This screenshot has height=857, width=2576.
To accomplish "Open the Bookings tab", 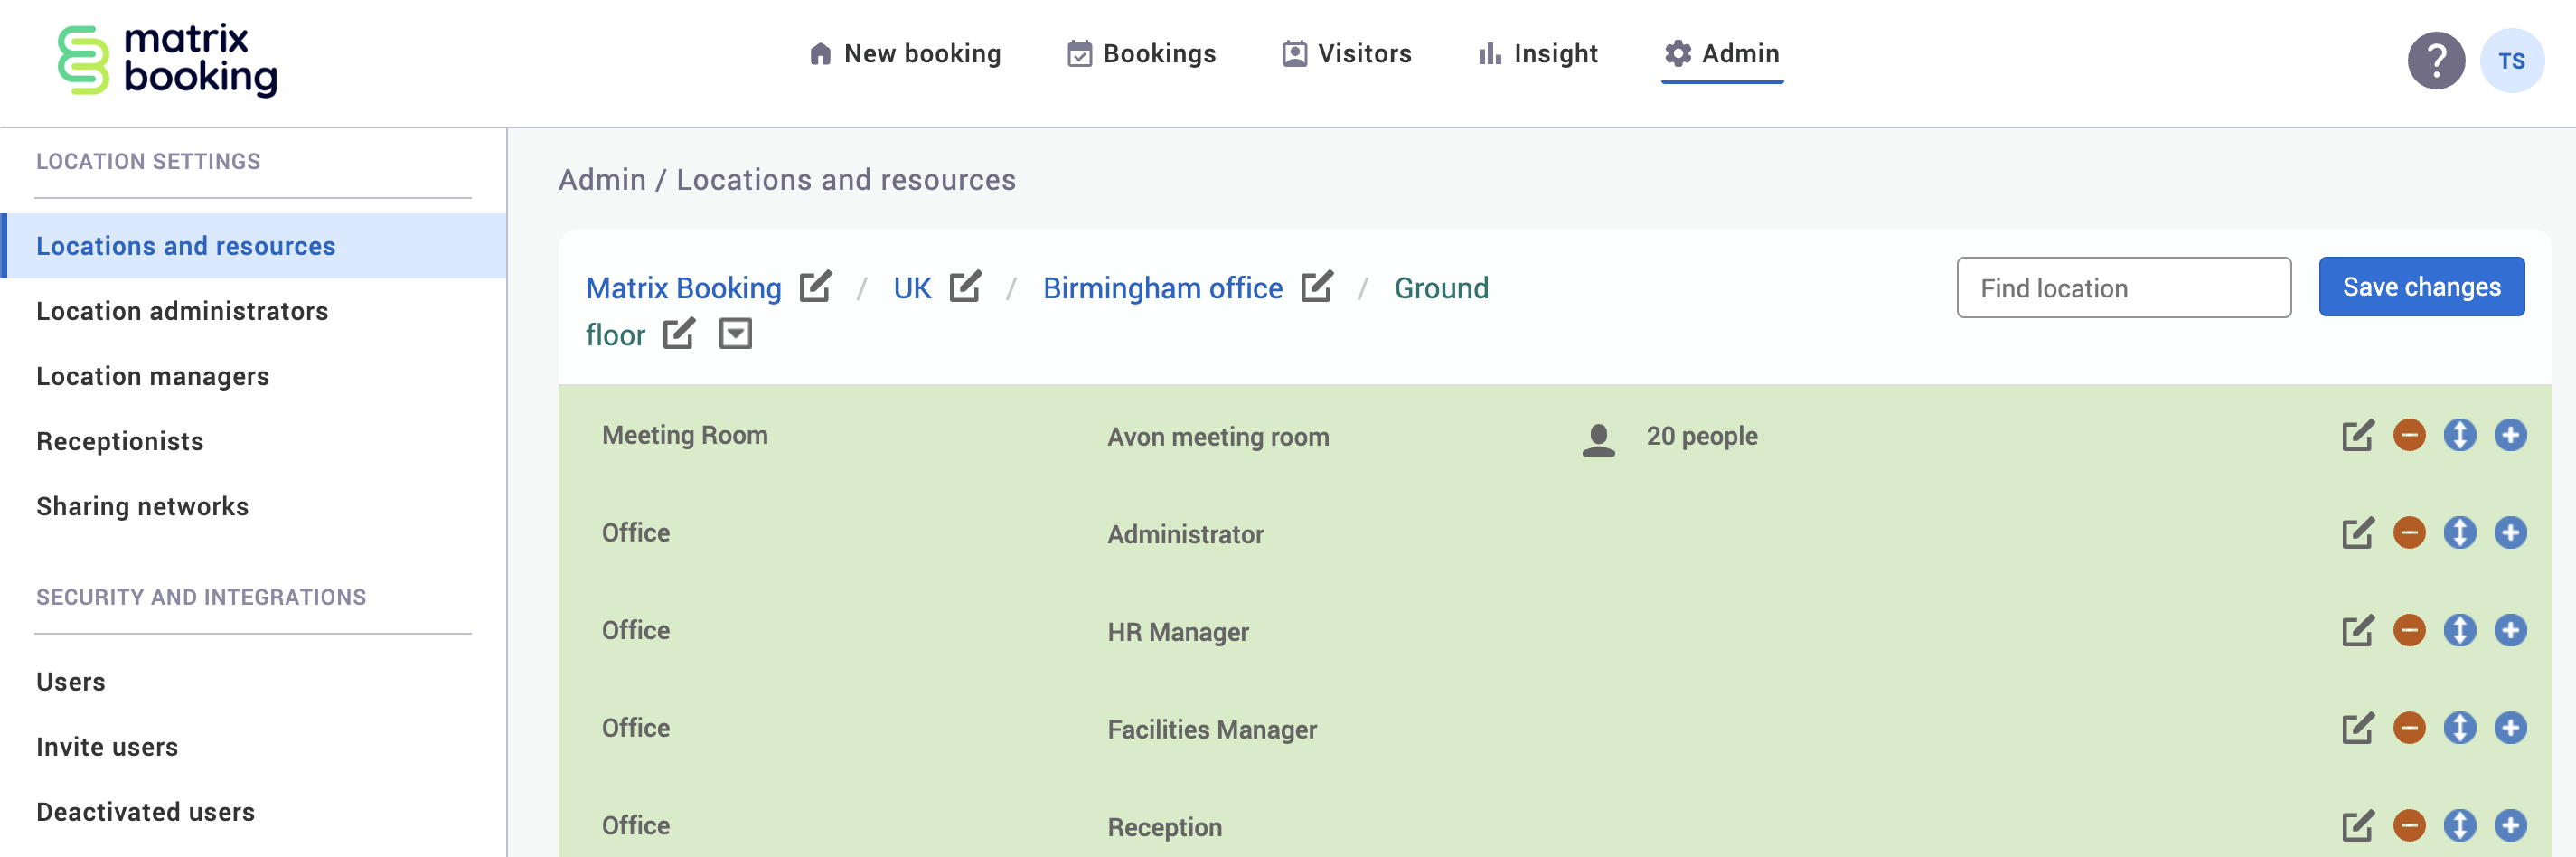I will tap(1141, 54).
